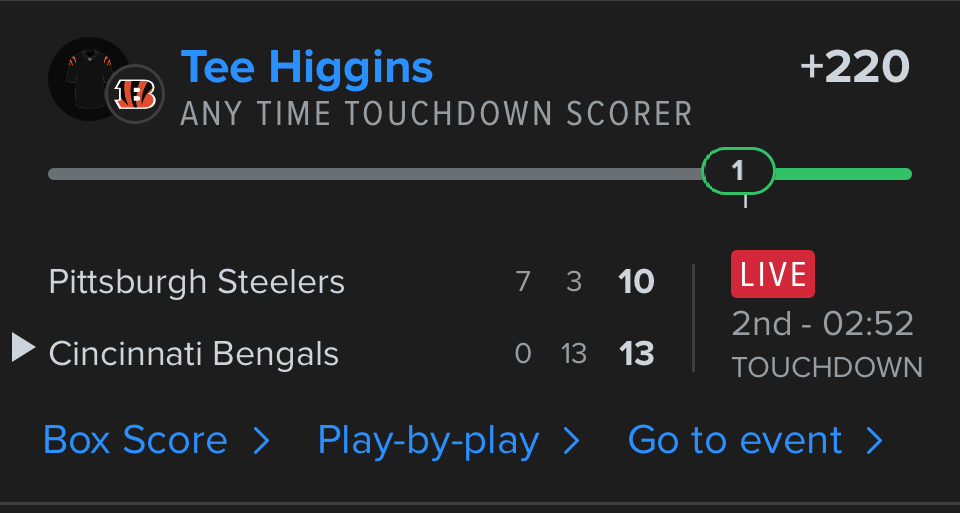Click the Cincinnati Bengals team name
Image resolution: width=960 pixels, height=513 pixels.
(x=194, y=354)
